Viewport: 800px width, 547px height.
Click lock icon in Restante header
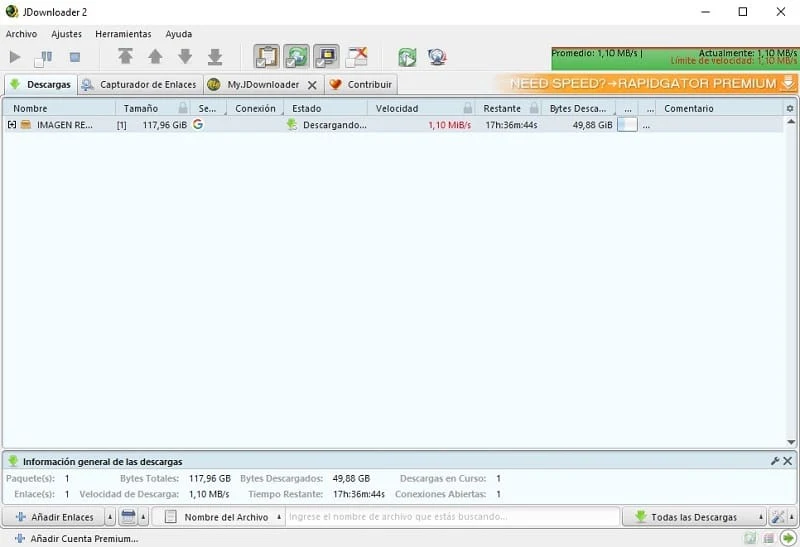point(534,108)
